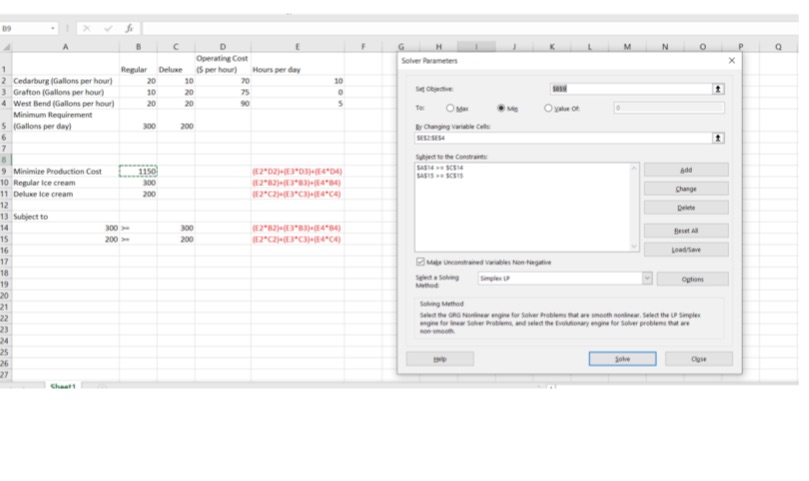The image size is (809, 481).
Task: Click the Change constraint button
Action: point(686,189)
